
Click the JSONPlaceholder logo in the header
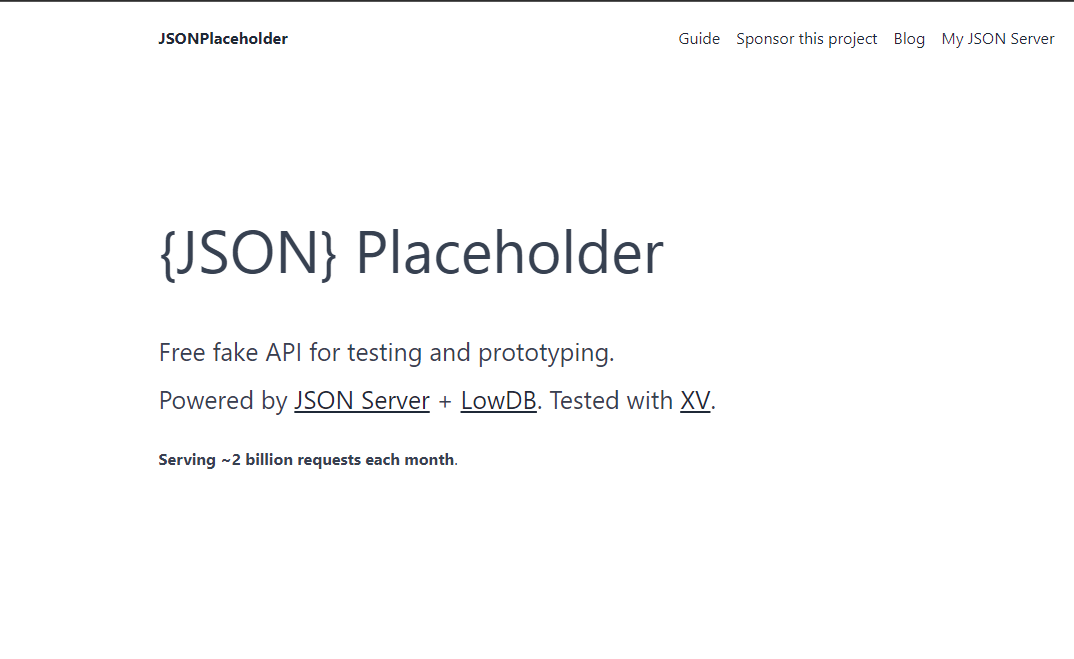[x=223, y=39]
